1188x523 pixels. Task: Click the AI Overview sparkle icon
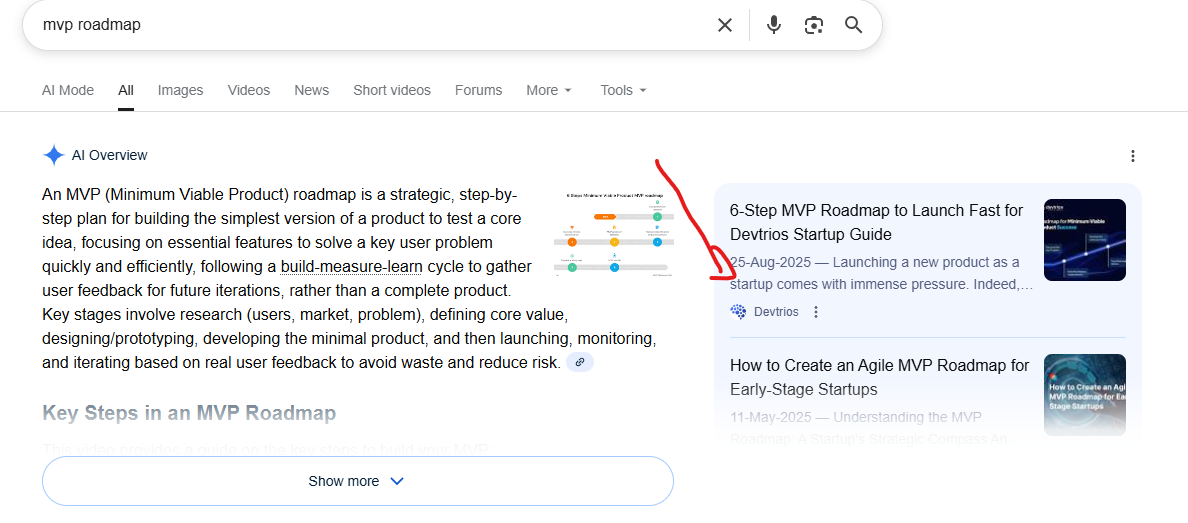(x=53, y=155)
